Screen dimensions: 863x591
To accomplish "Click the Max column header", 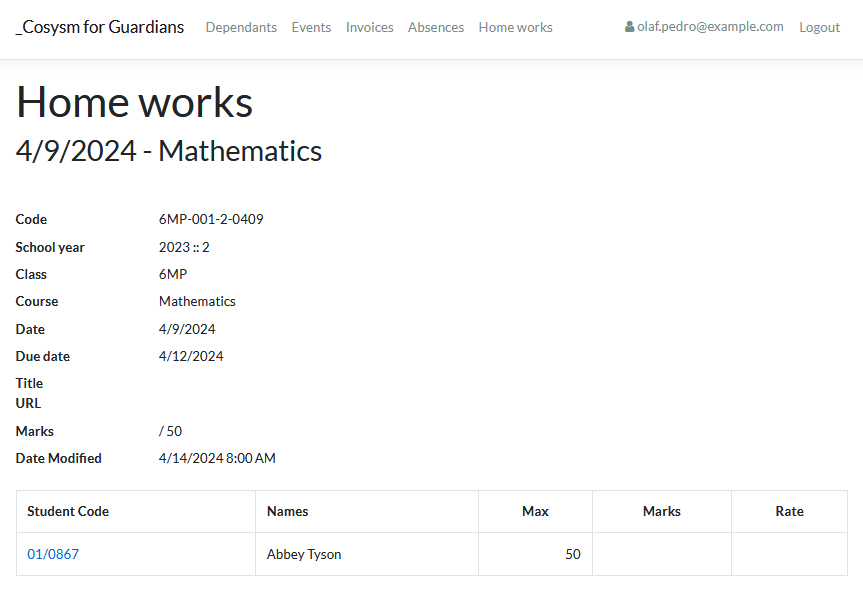I will (535, 511).
